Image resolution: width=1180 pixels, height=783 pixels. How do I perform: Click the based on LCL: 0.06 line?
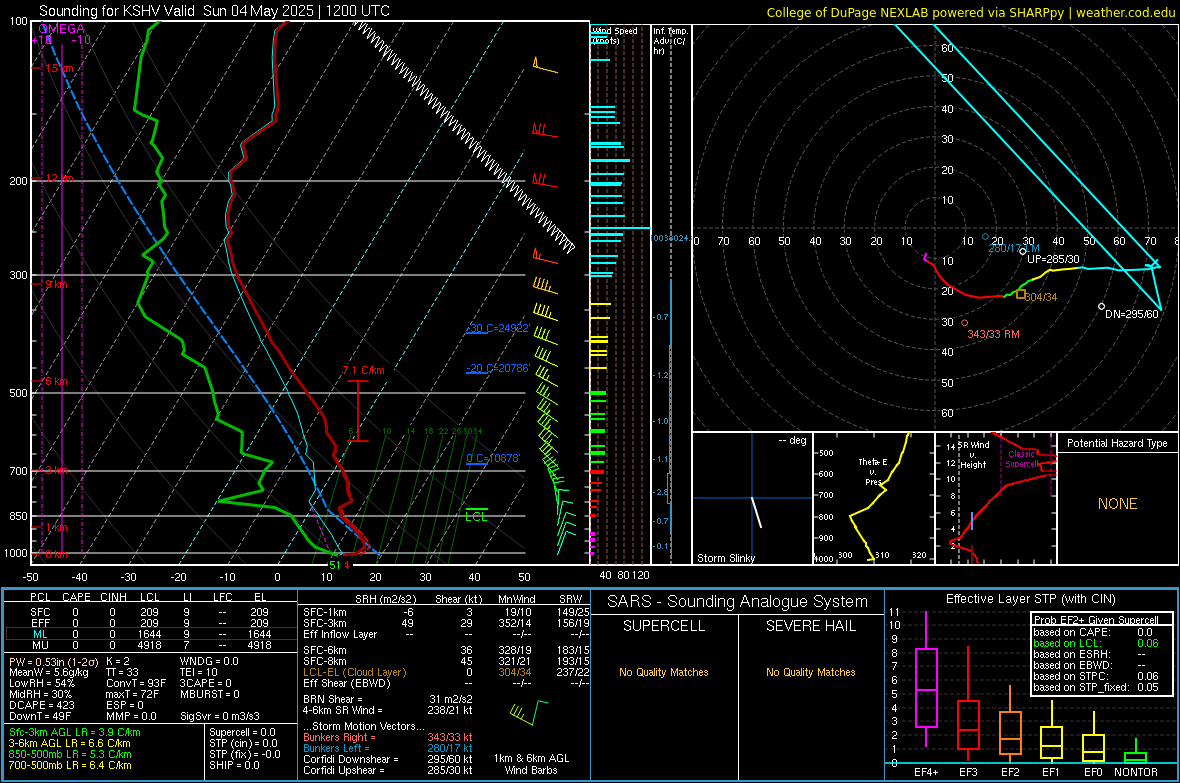(x=1096, y=643)
